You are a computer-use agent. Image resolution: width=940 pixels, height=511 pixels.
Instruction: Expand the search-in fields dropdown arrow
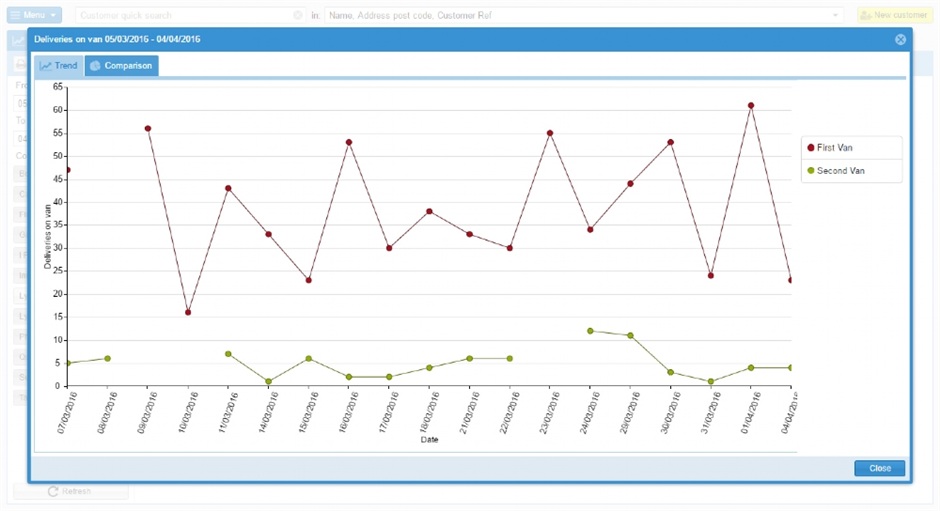836,16
